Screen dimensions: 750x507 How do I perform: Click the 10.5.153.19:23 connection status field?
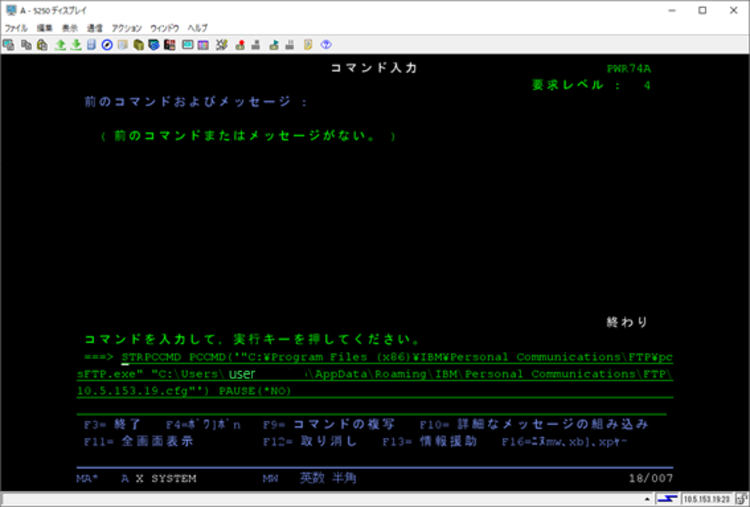click(705, 497)
